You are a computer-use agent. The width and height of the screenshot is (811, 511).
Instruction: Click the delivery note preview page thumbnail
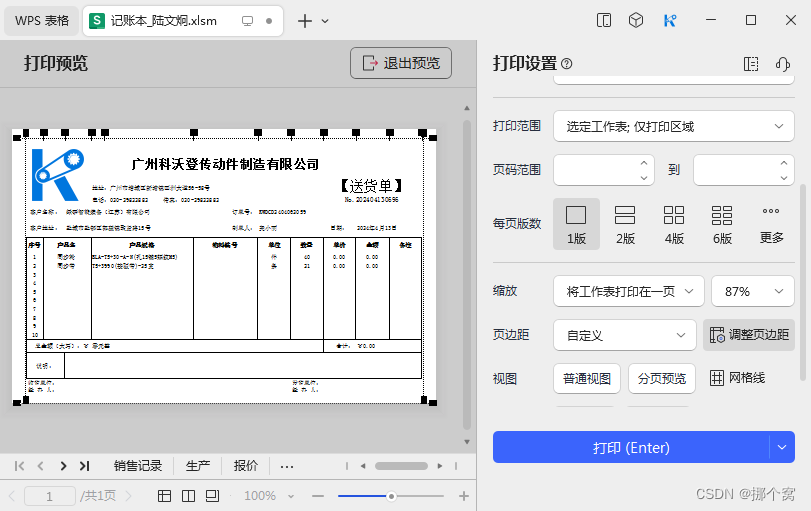click(x=224, y=267)
